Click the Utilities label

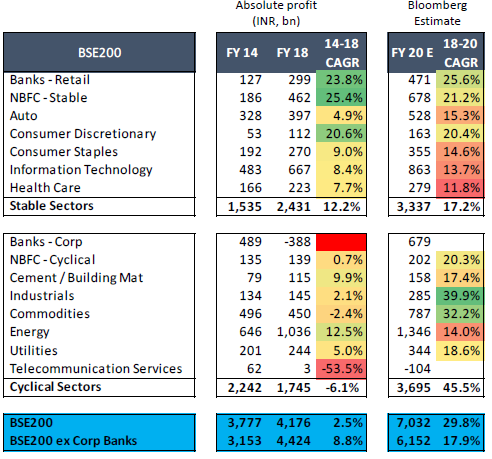tap(34, 351)
